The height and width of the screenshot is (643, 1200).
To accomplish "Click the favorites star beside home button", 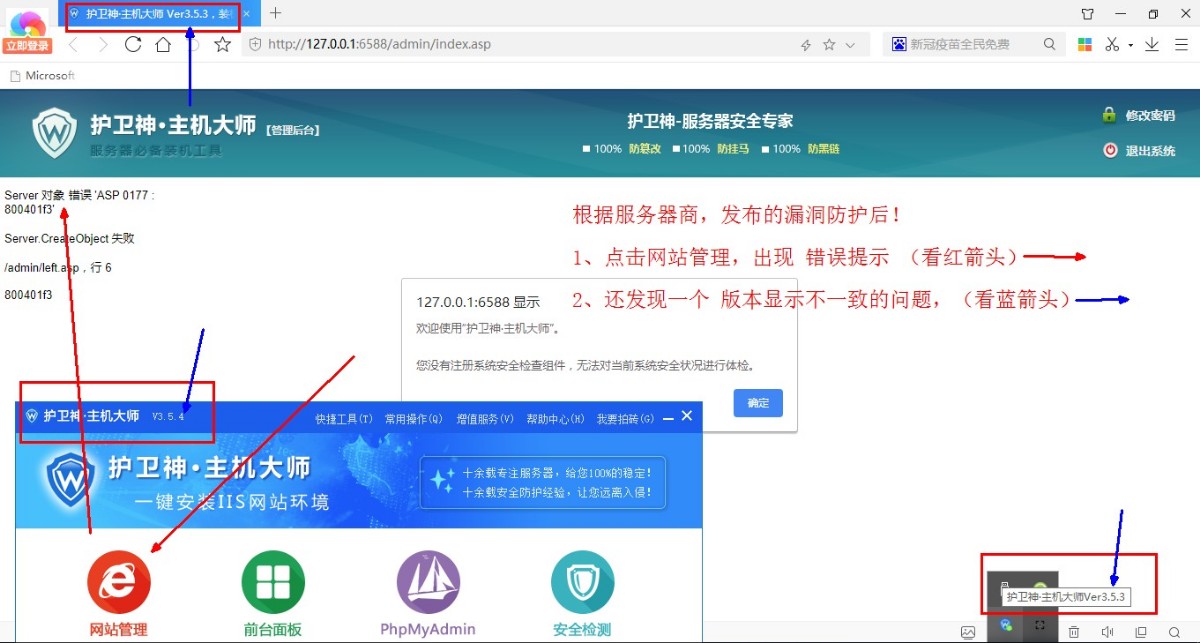I will point(222,44).
